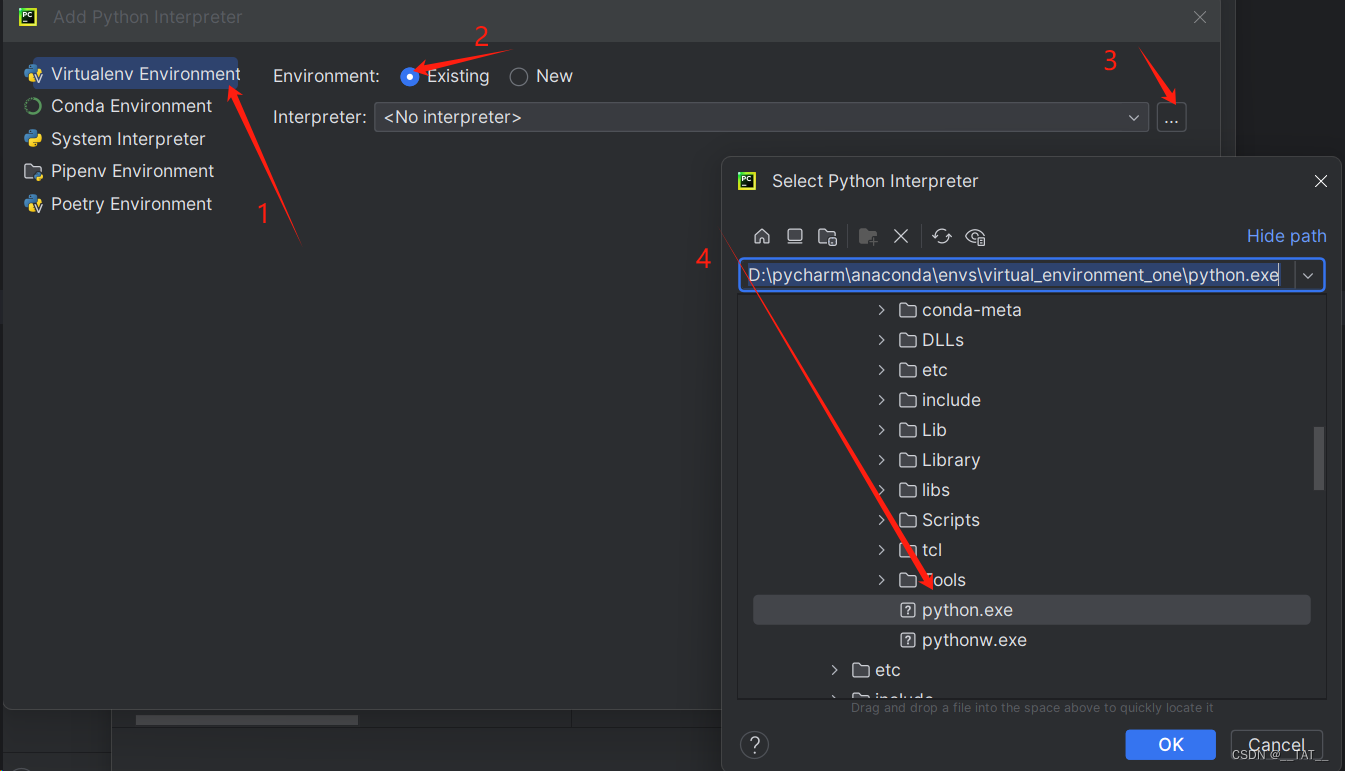1345x771 pixels.
Task: Select the Library folder row
Action: click(1031, 460)
